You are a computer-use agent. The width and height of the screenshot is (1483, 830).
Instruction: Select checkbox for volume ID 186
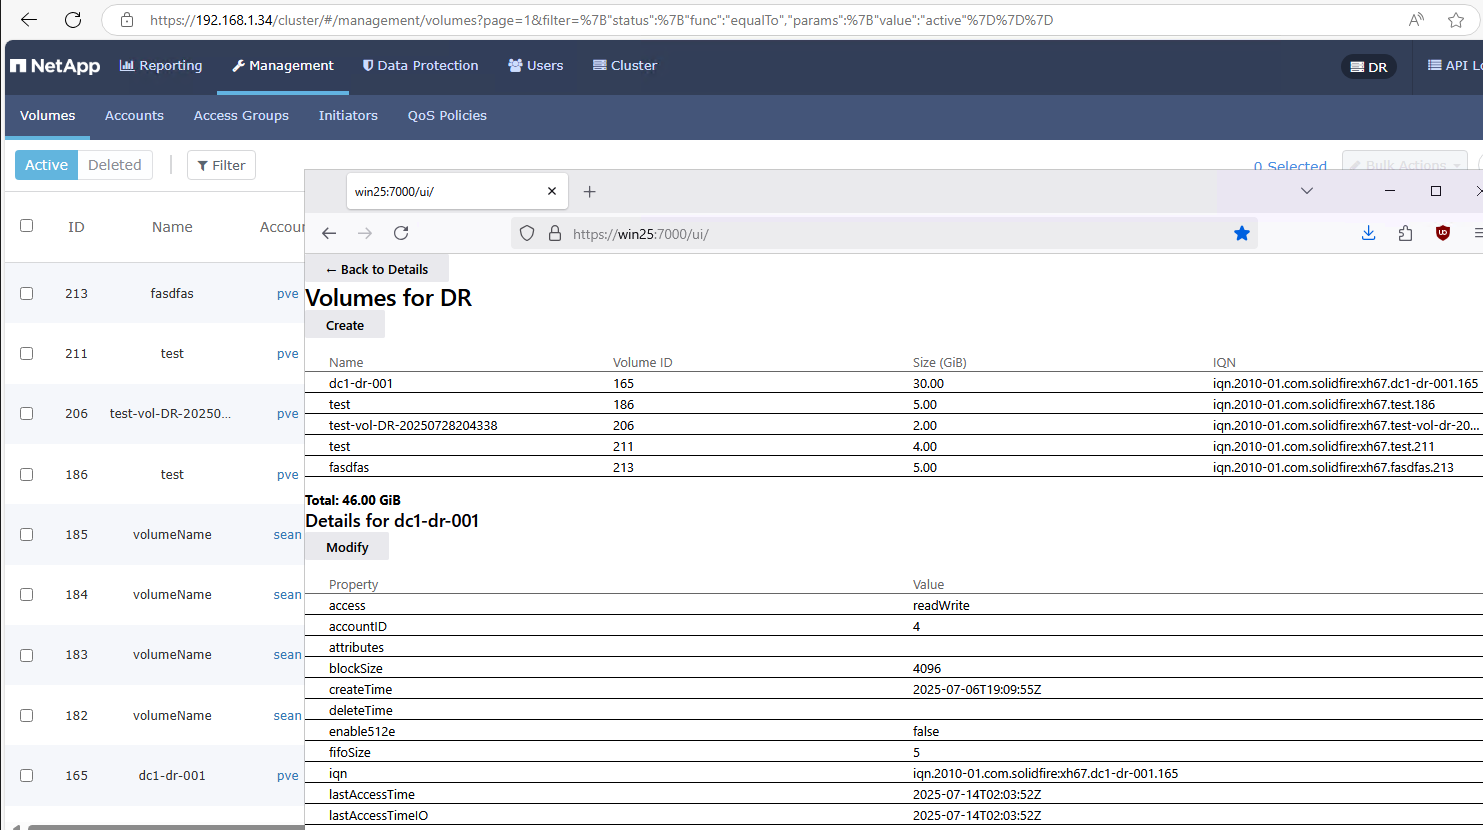[27, 475]
